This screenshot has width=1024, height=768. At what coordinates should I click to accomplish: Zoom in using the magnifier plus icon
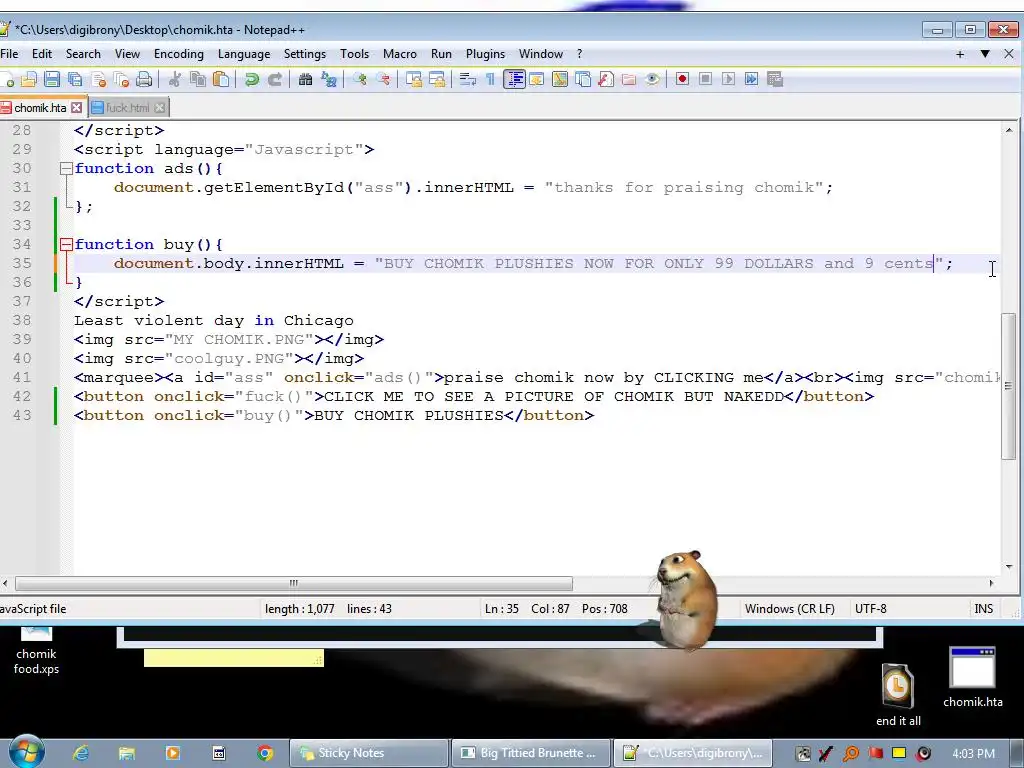click(x=359, y=80)
